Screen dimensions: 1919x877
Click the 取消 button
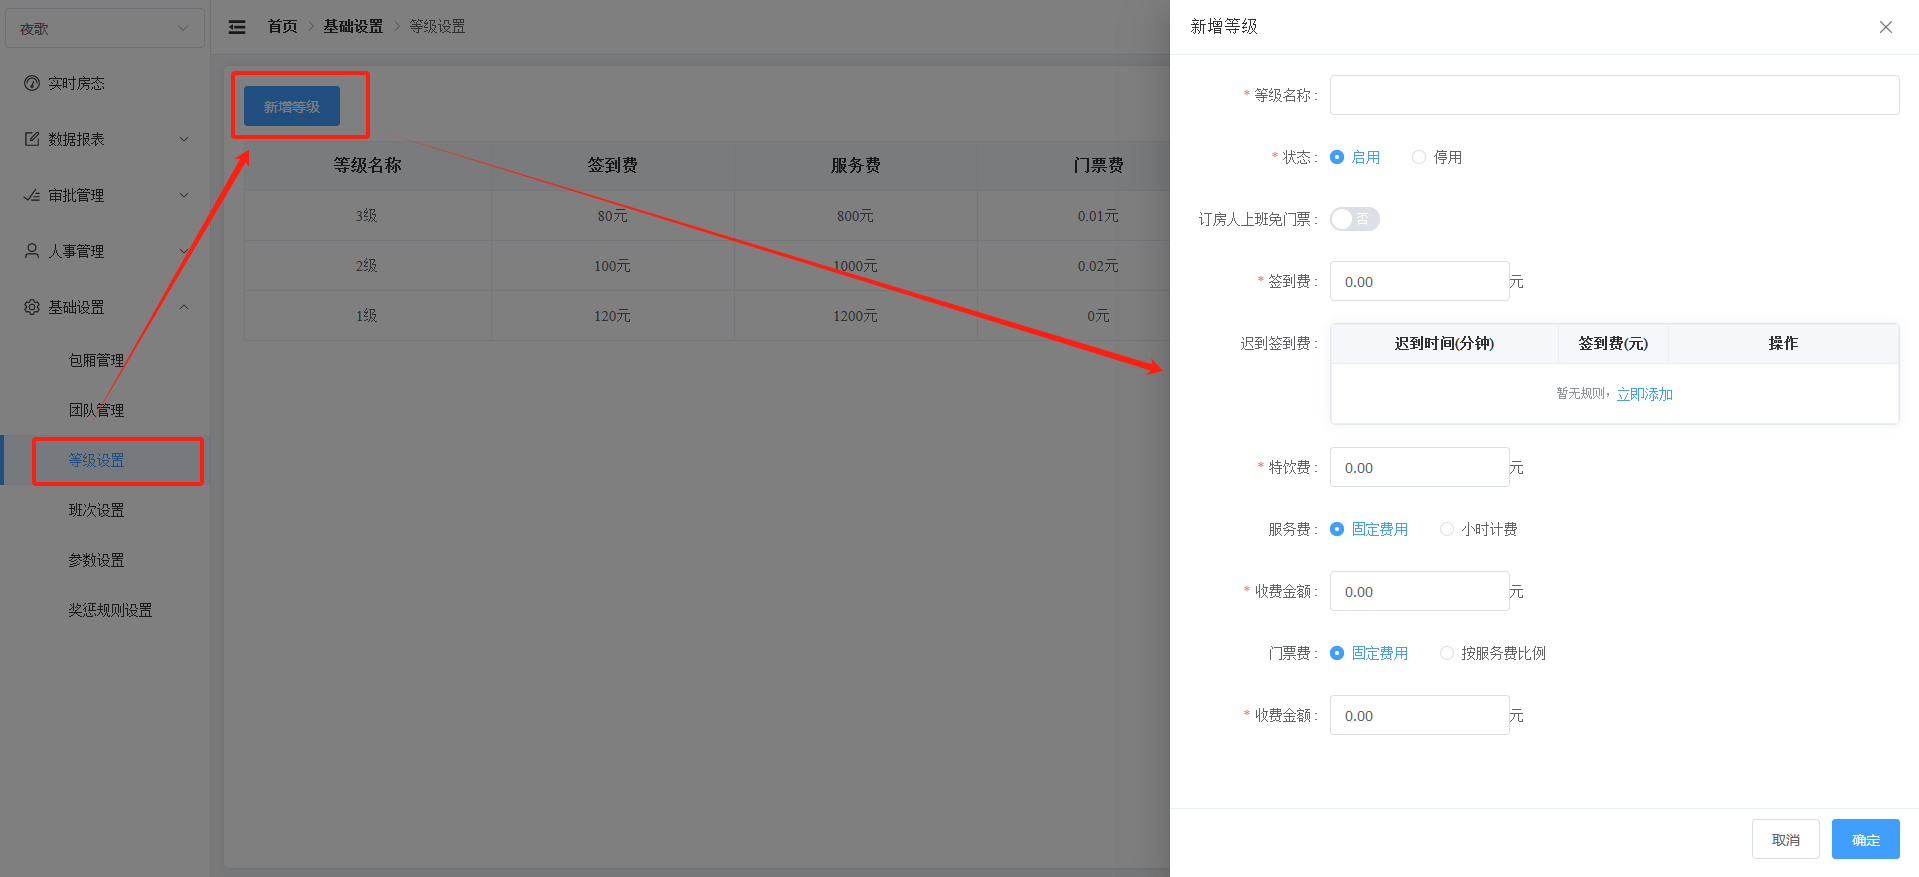pos(1786,839)
